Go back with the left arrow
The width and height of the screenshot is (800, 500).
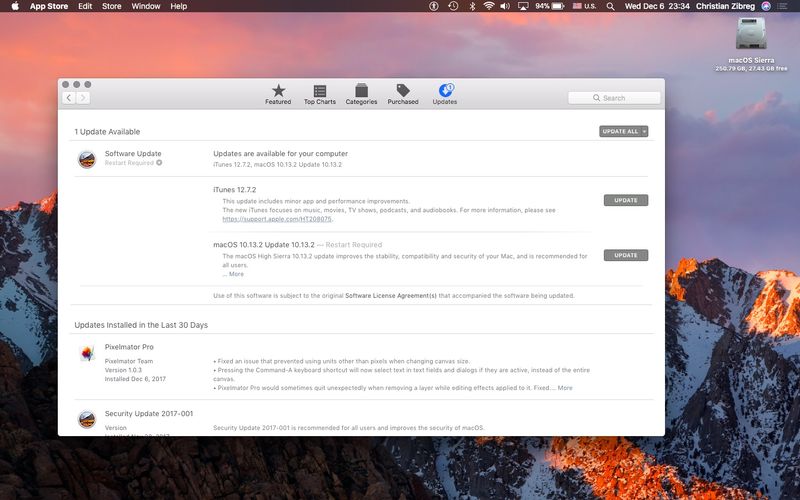(x=69, y=98)
